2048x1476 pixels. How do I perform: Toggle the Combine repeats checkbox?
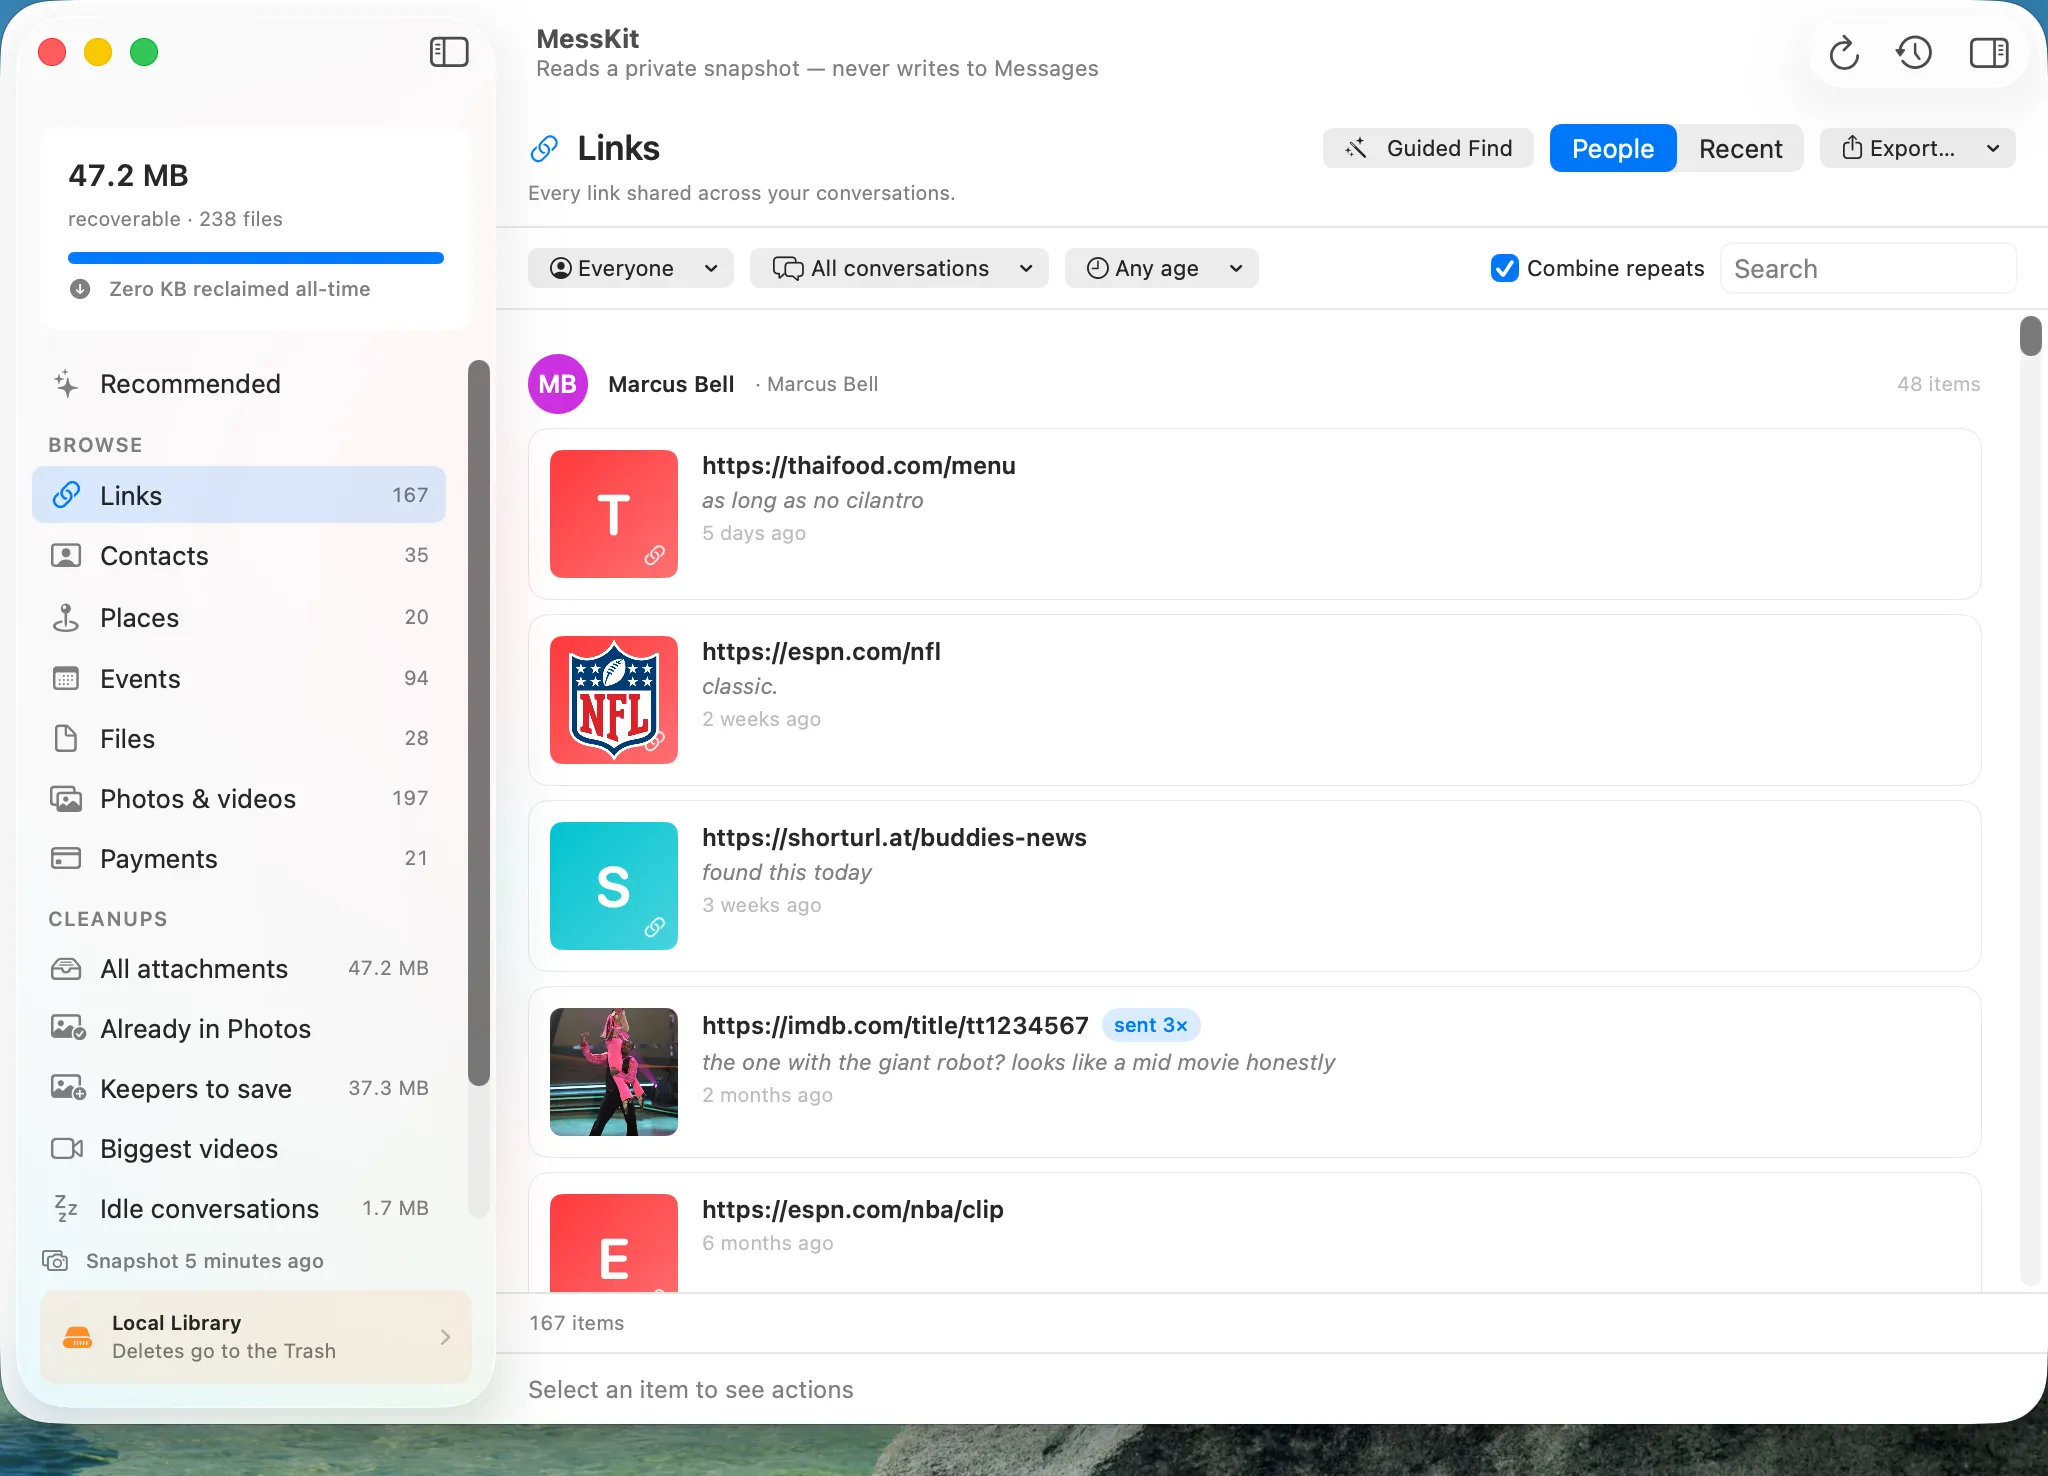pyautogui.click(x=1505, y=268)
